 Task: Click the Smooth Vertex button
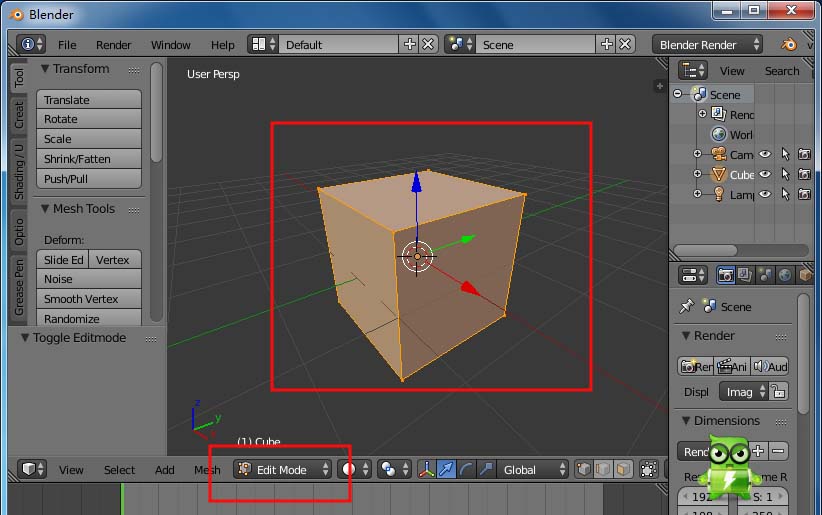click(x=89, y=299)
